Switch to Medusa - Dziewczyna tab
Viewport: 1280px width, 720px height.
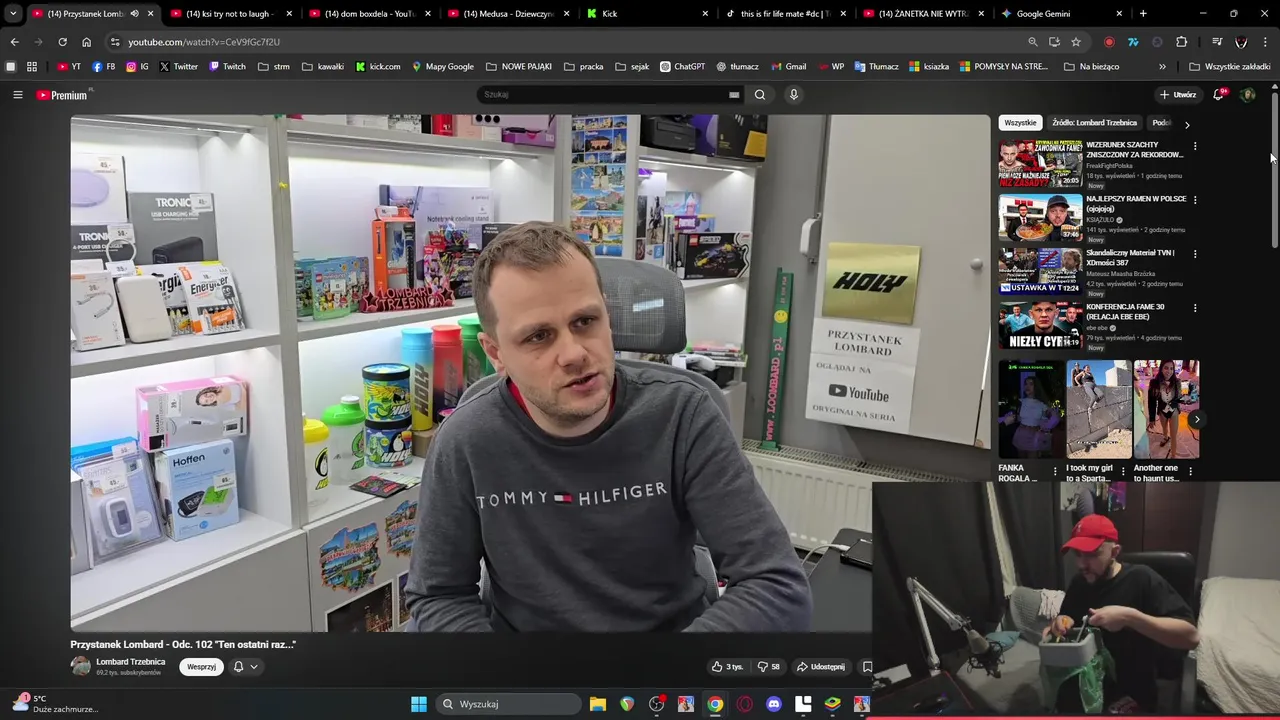pos(507,14)
